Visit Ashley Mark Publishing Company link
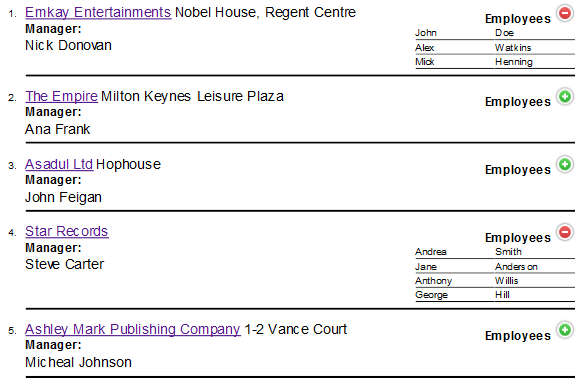Viewport: 582px width, 389px height. [133, 329]
